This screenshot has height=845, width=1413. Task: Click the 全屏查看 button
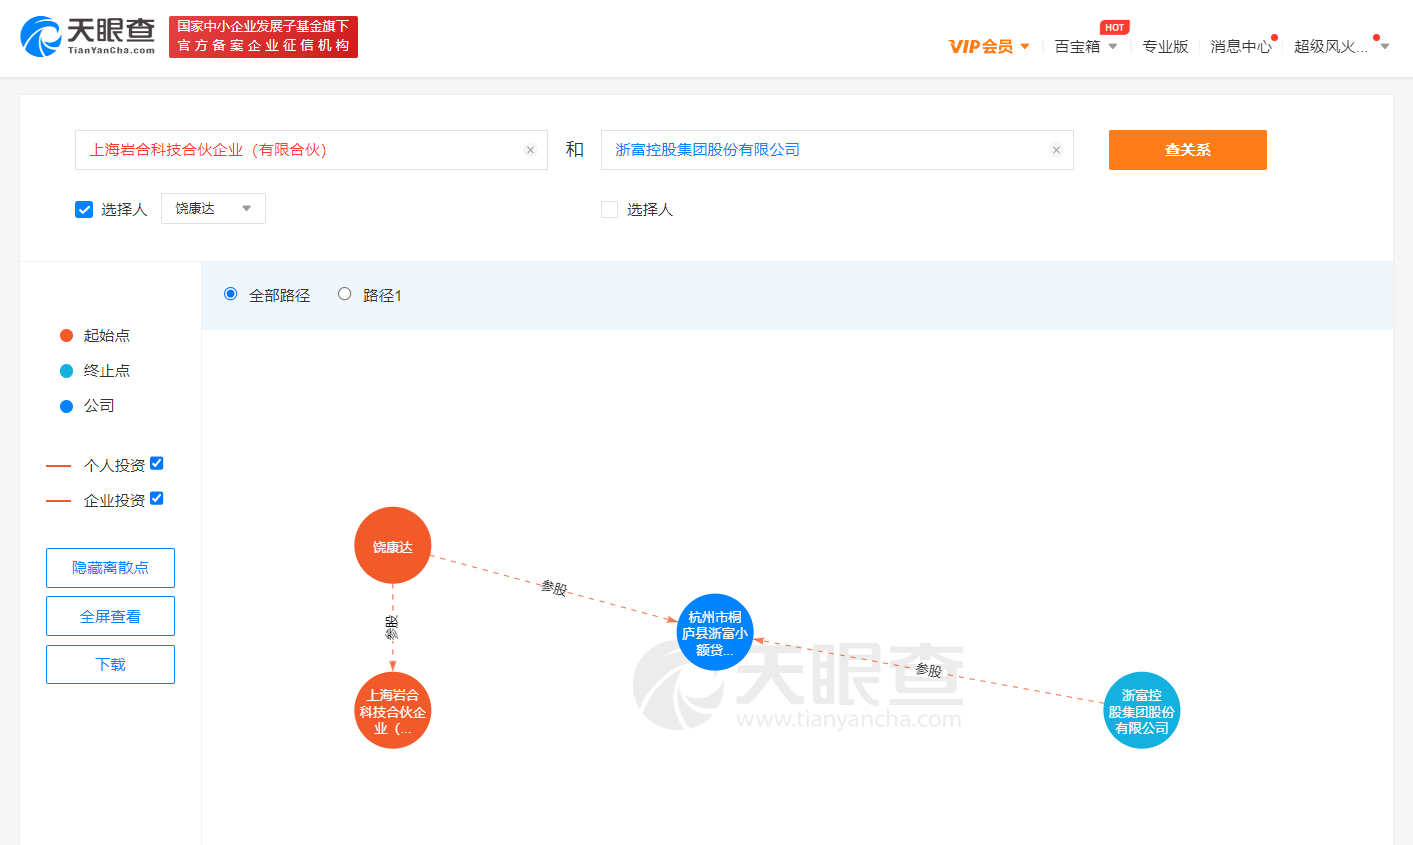[110, 616]
